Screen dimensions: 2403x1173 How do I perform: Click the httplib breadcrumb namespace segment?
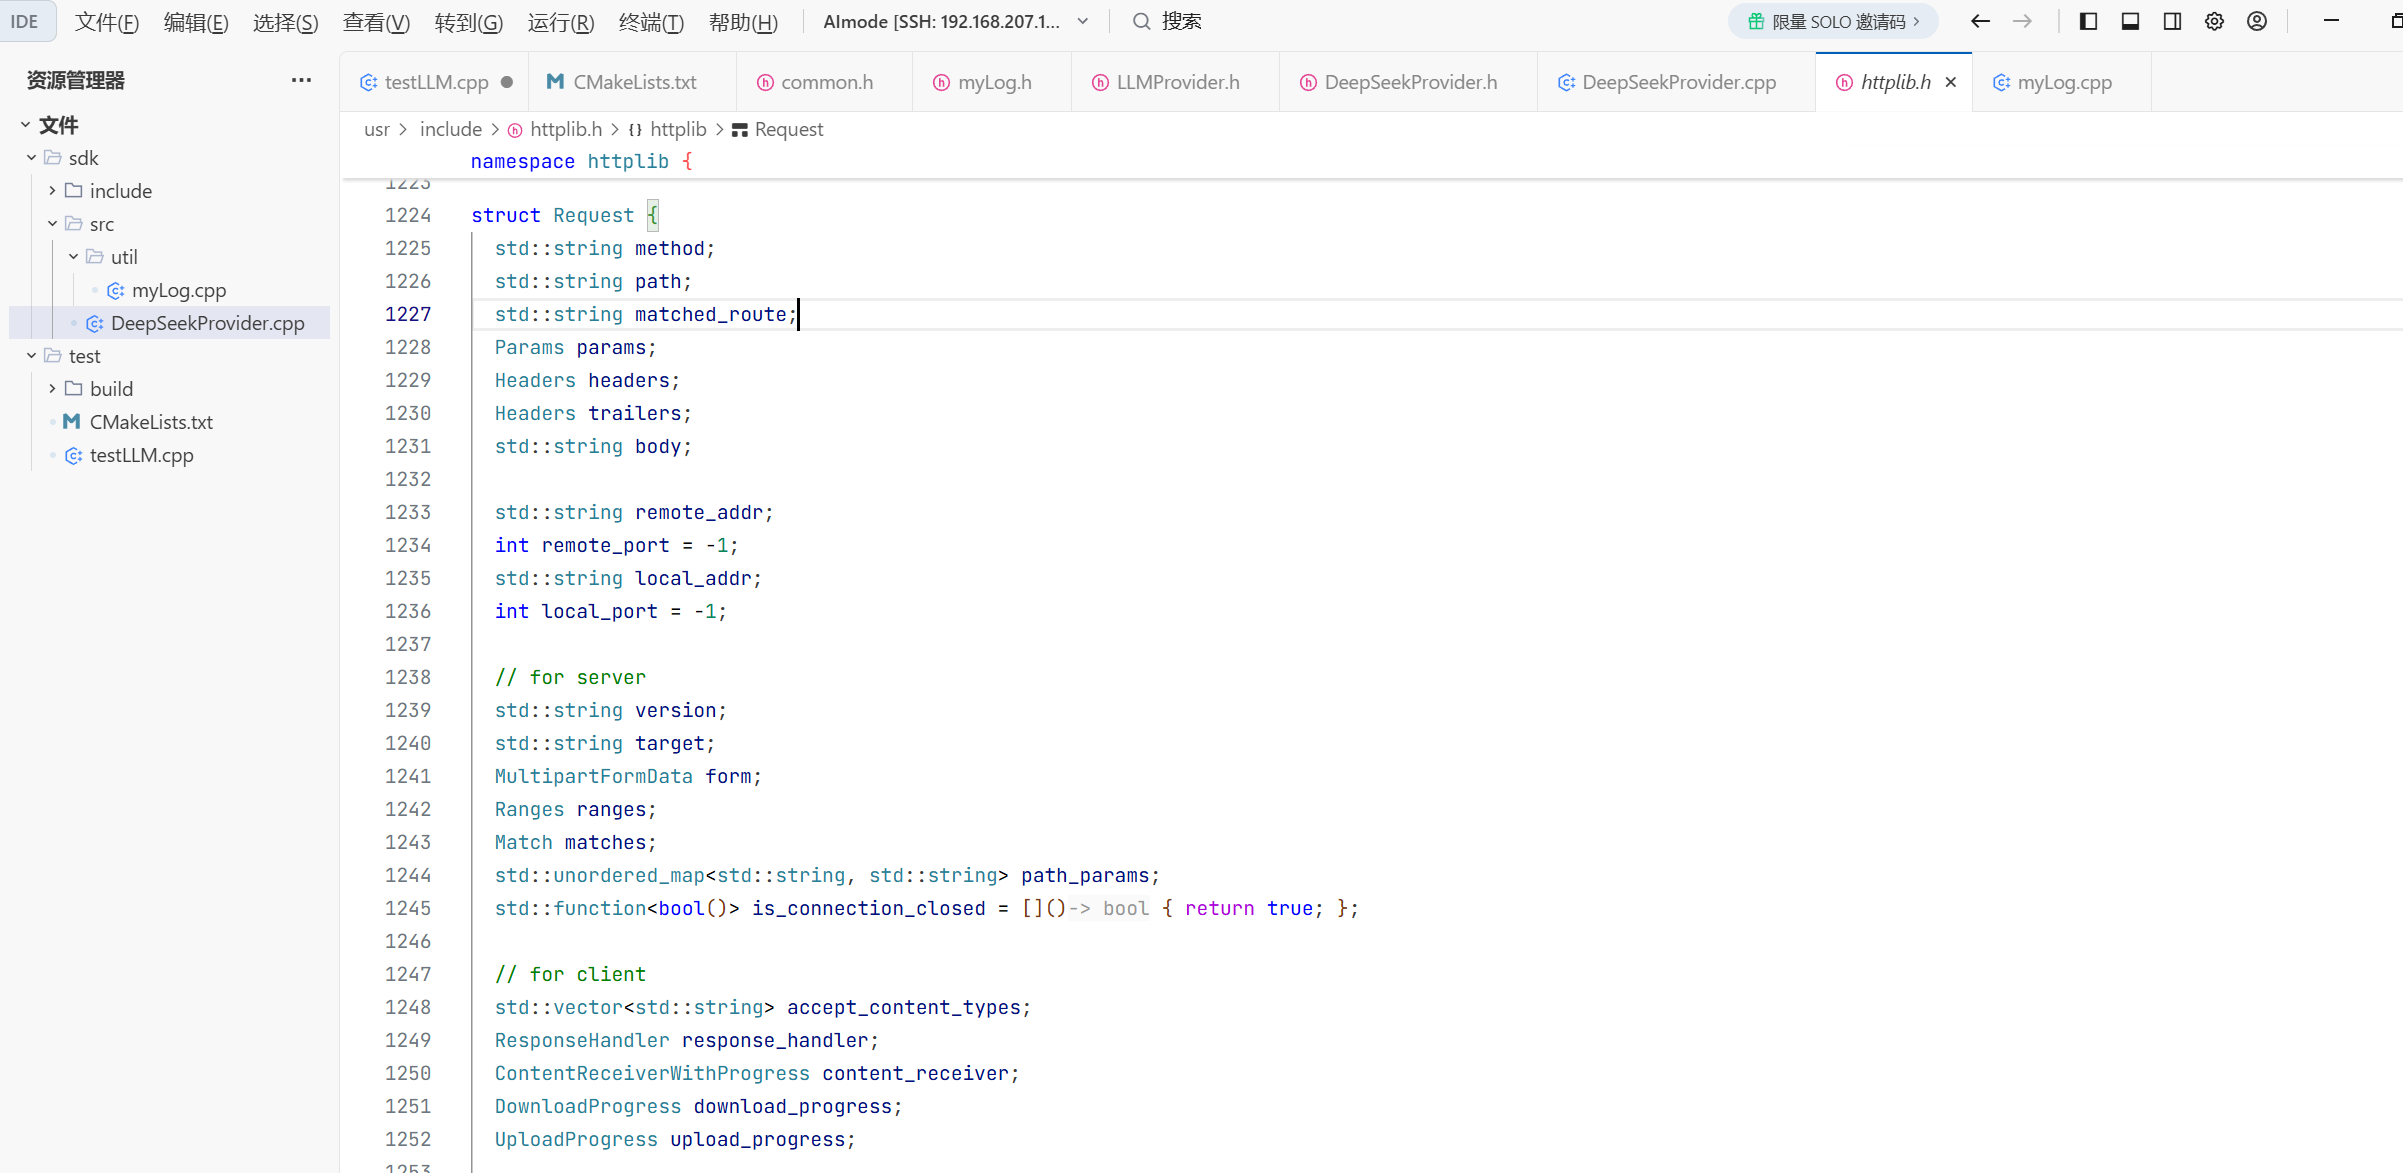click(677, 129)
